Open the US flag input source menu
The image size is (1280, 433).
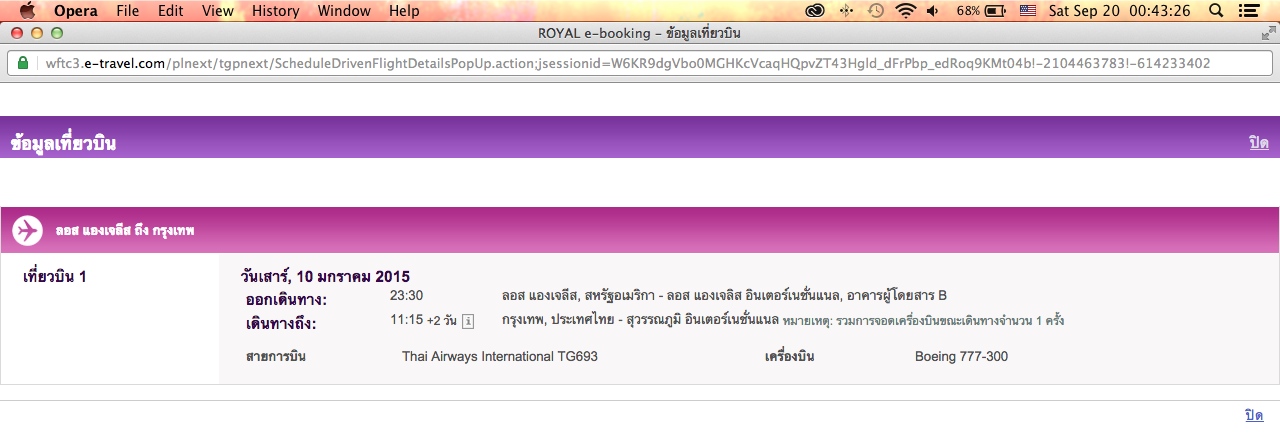point(1028,11)
